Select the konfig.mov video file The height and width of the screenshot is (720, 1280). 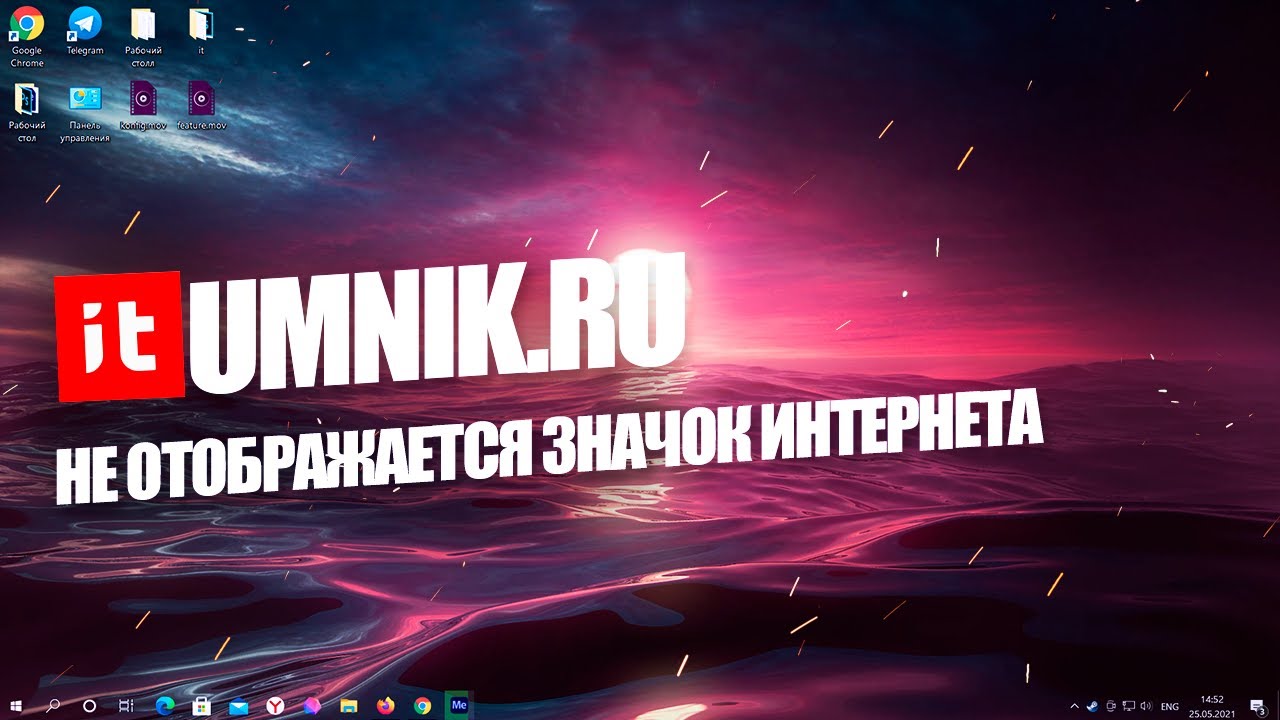coord(143,107)
